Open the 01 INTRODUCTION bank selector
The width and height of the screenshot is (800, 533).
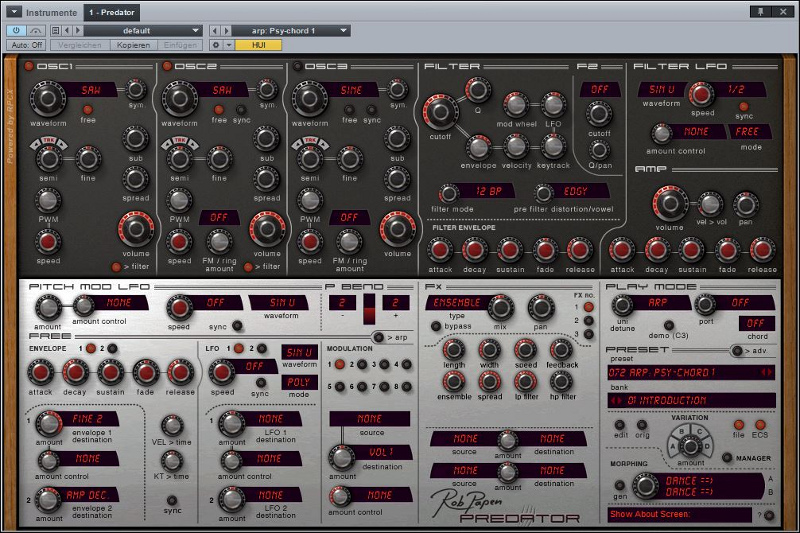coord(692,400)
